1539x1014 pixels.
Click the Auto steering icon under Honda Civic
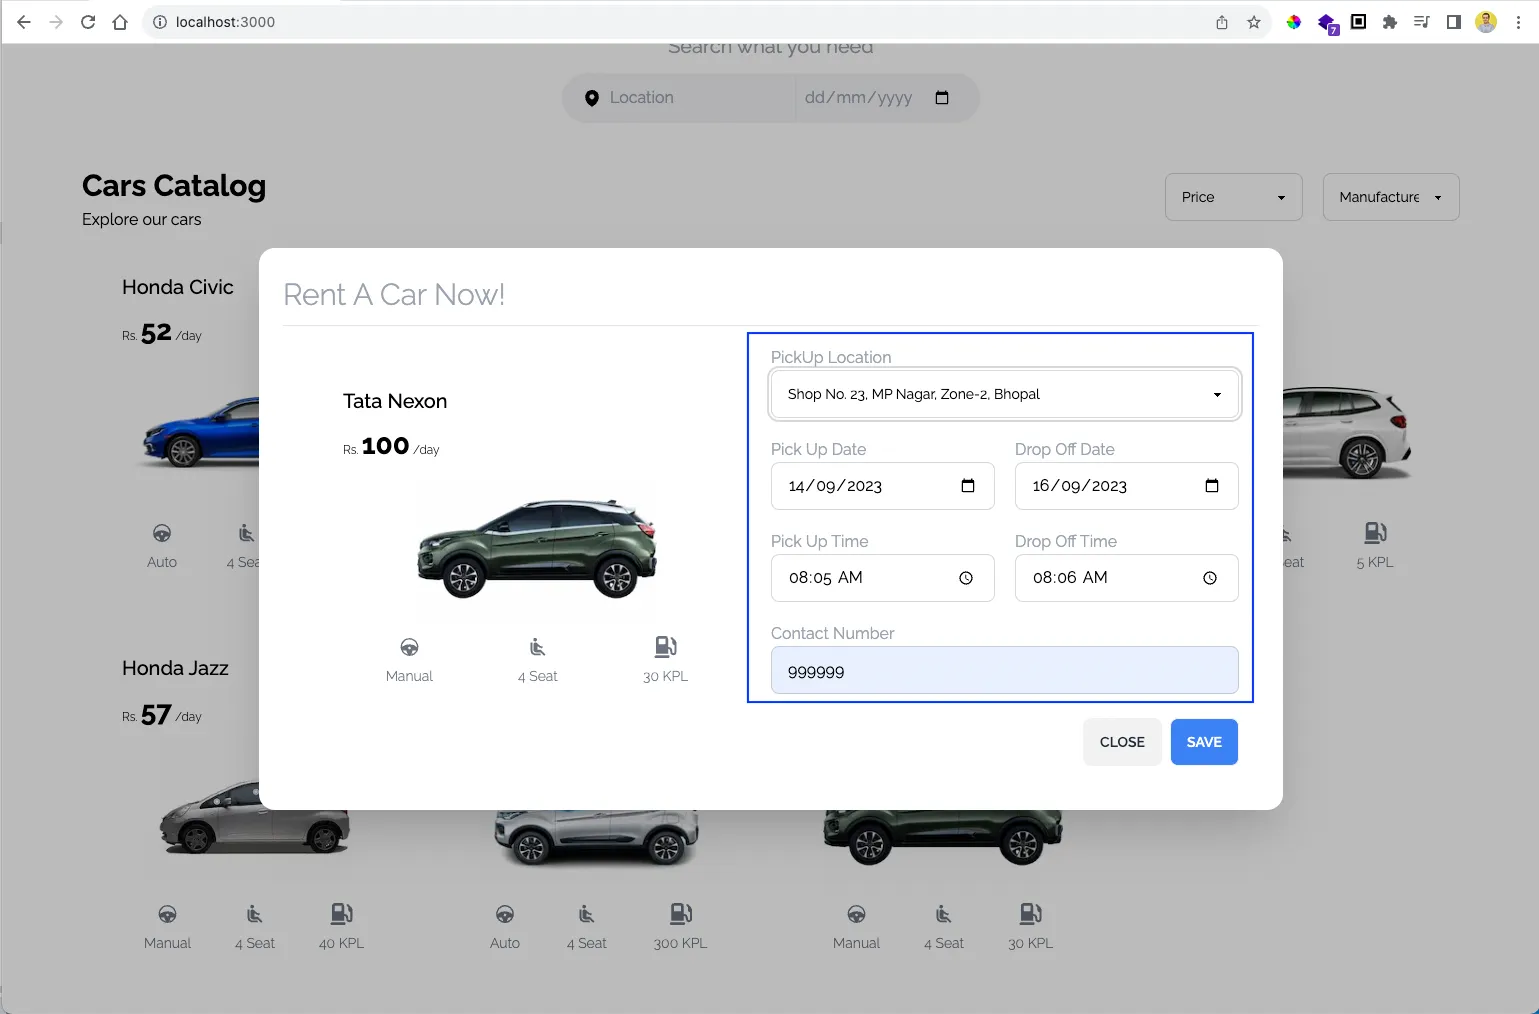tap(162, 533)
